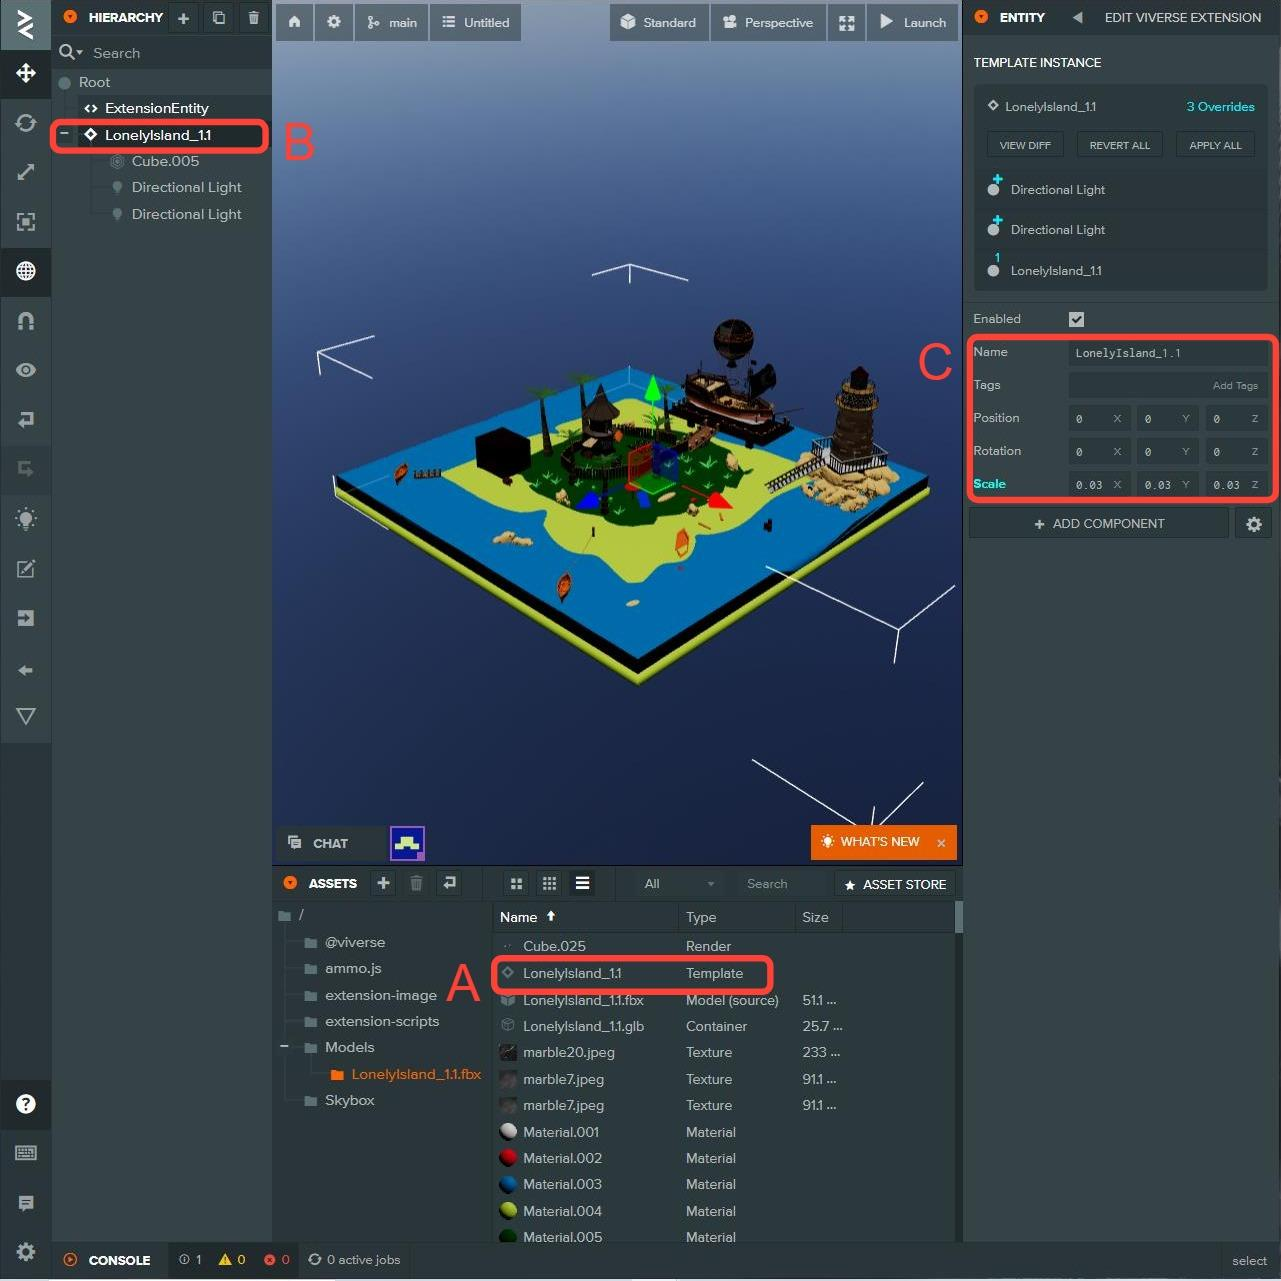Open the Standard render mode menu
Viewport: 1281px width, 1281px height.
click(658, 22)
